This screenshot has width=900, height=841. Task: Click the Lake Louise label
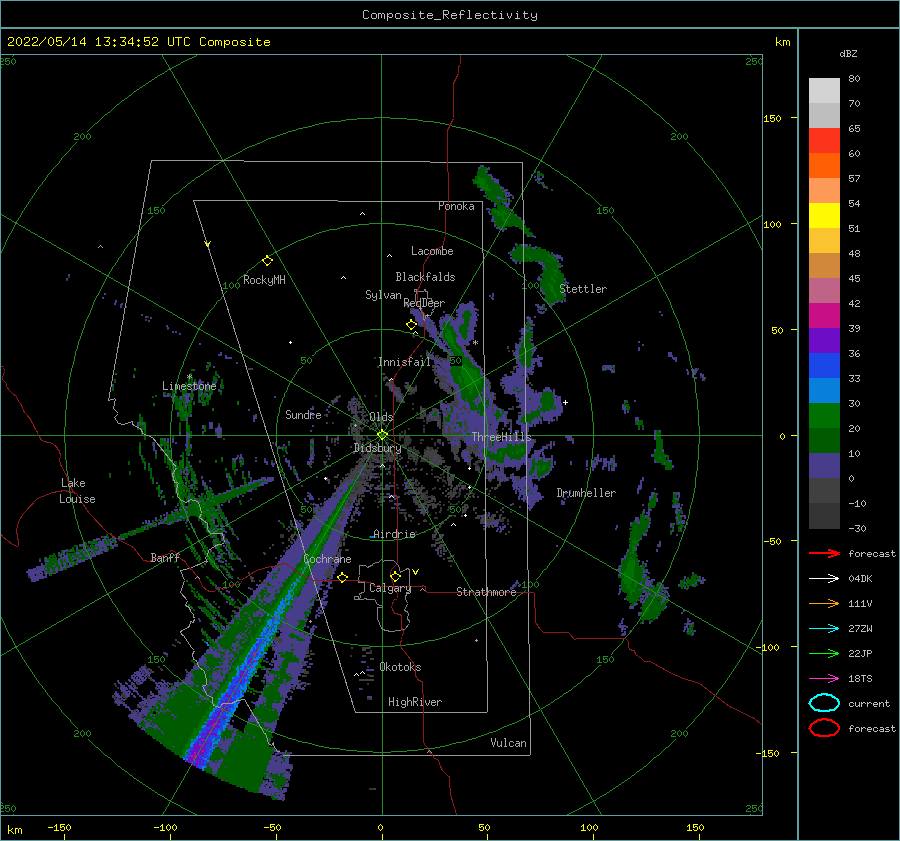(x=77, y=491)
